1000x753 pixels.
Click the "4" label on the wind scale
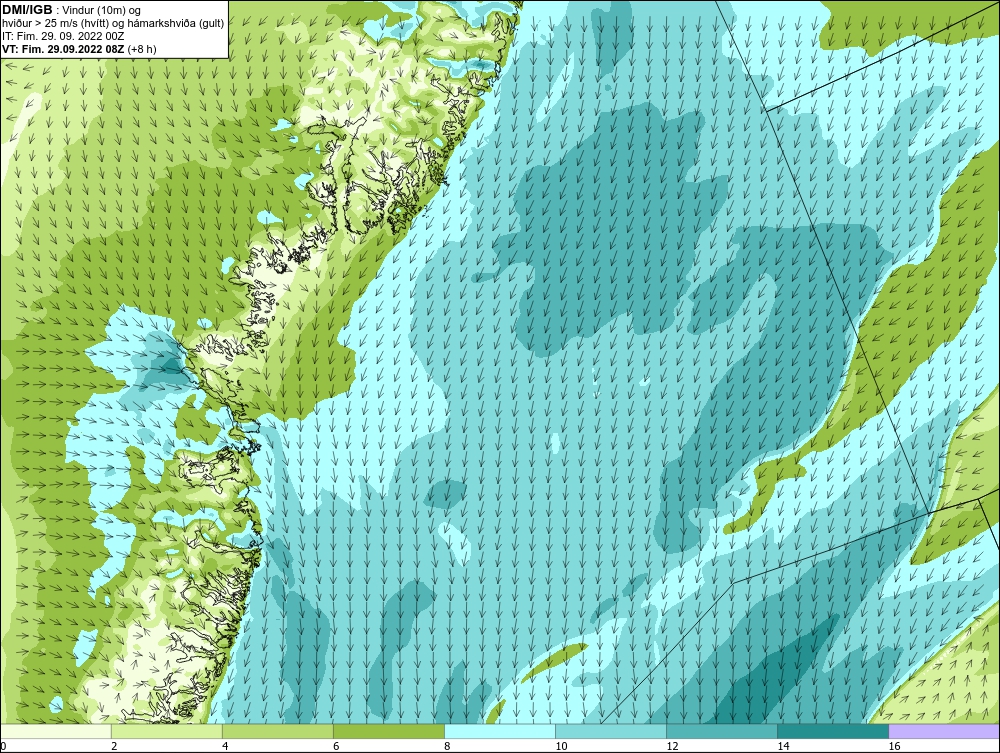[225, 747]
